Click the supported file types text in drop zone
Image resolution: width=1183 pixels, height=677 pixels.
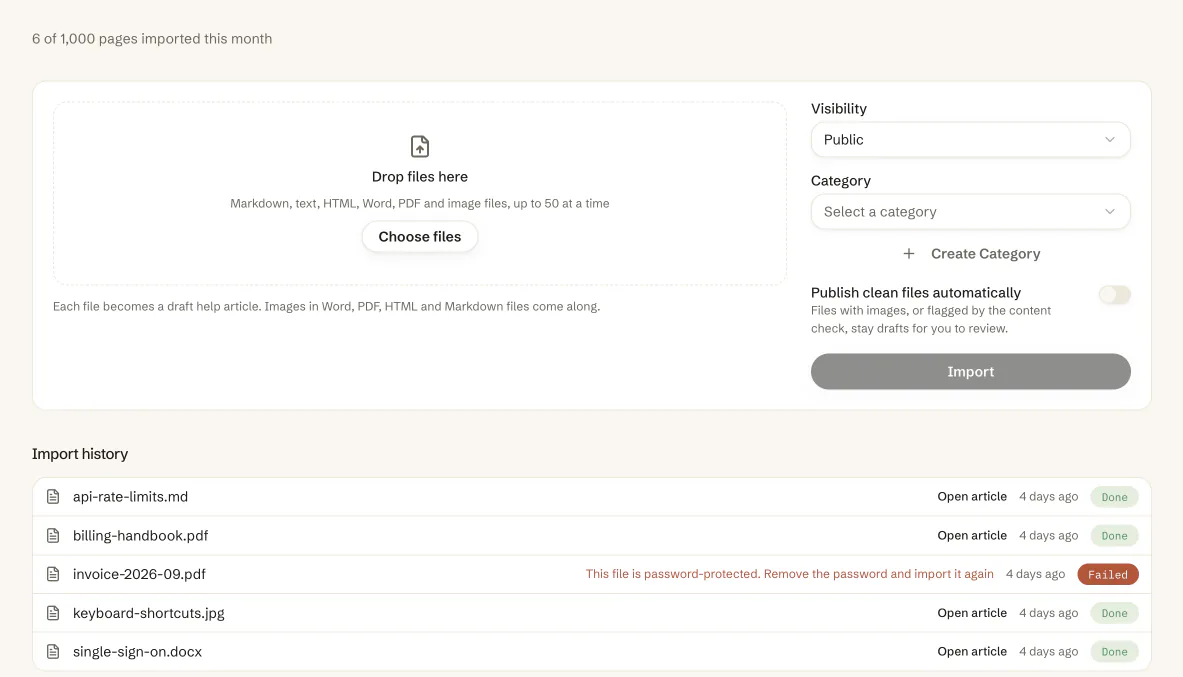(419, 204)
